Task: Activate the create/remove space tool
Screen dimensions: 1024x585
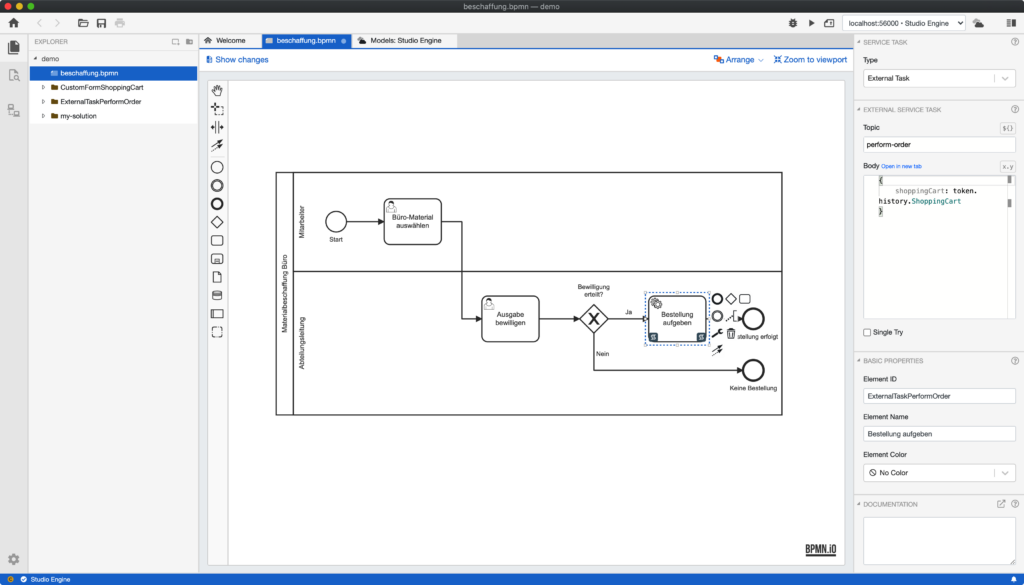Action: [217, 127]
